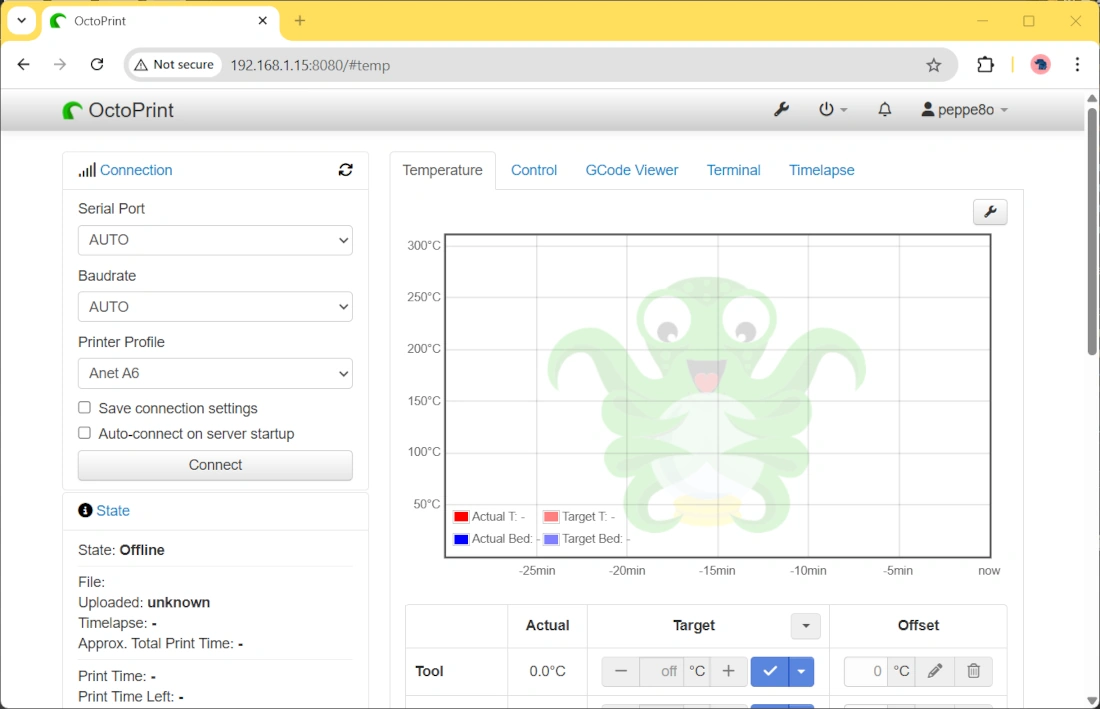Refresh the connection options icon

click(345, 170)
